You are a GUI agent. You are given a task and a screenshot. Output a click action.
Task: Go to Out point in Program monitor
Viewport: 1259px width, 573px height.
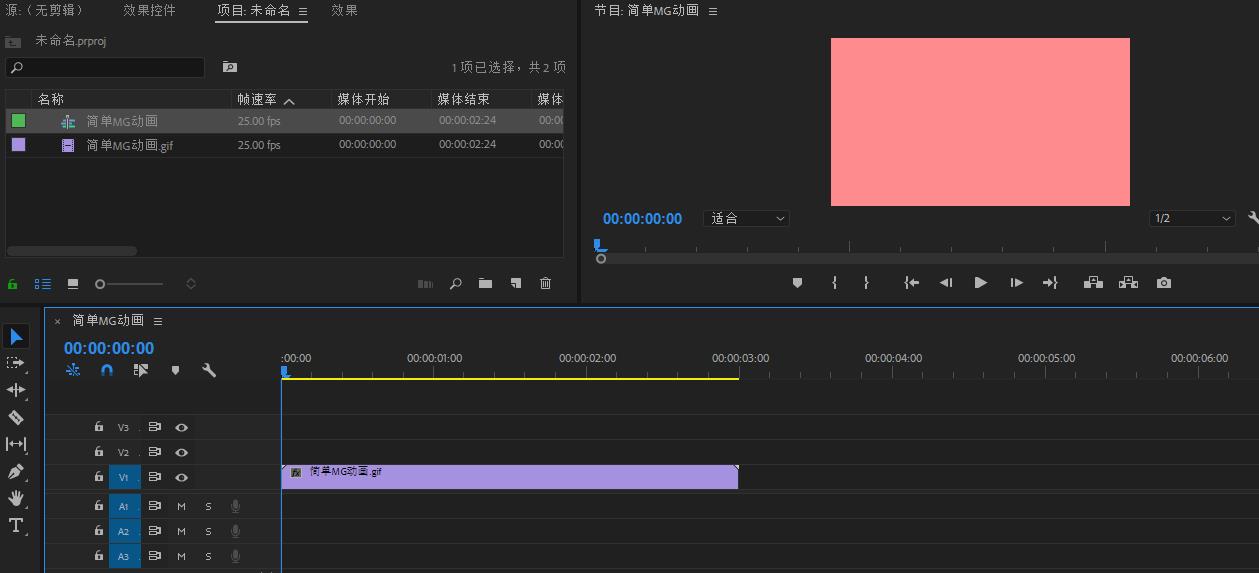[1050, 283]
